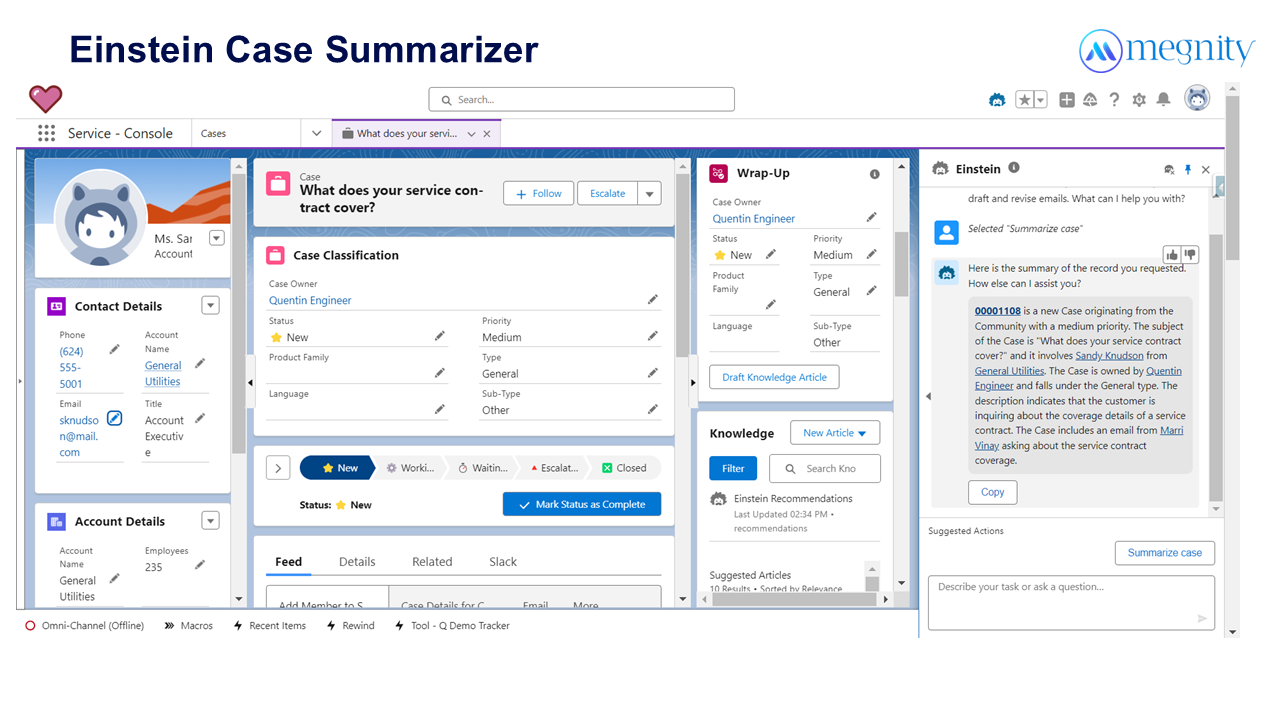Give thumbs down on Einstein response

[x=1189, y=255]
